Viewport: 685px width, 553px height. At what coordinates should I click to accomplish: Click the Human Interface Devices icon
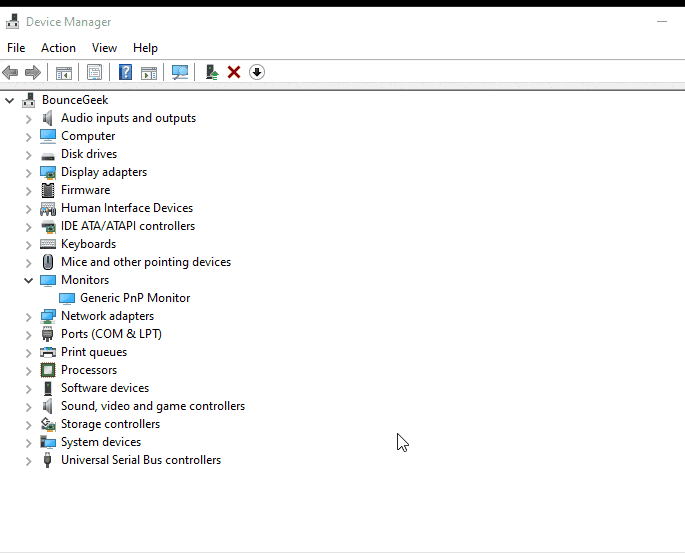pos(48,209)
